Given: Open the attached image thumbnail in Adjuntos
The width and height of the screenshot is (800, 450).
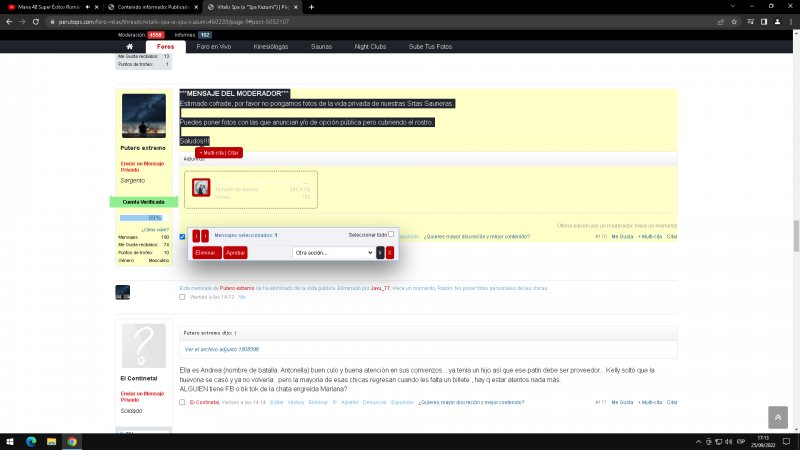Looking at the screenshot, I should coord(201,188).
